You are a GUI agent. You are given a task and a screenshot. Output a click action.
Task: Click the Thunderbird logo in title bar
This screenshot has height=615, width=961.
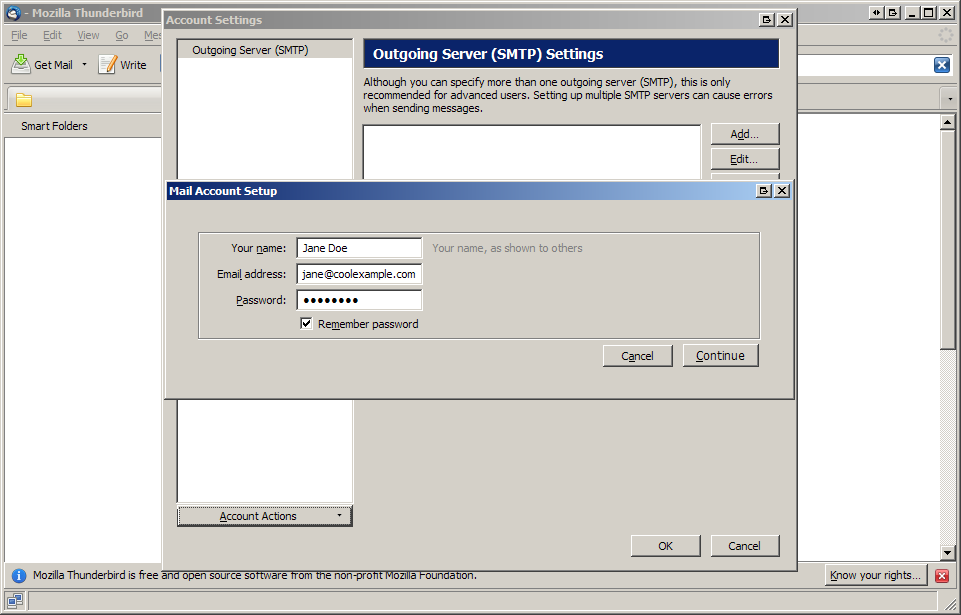(13, 13)
